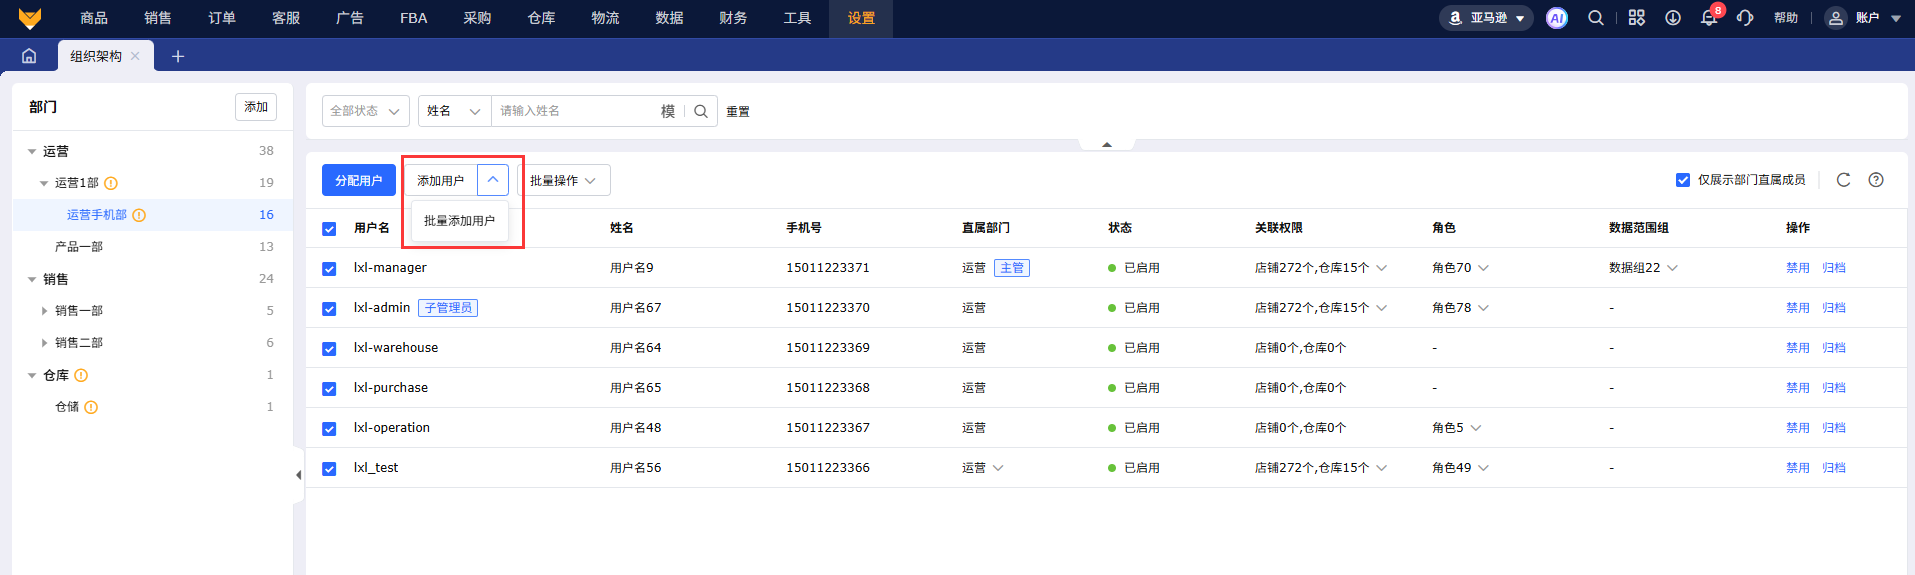1915x575 pixels.
Task: Toggle the select-all header checkbox
Action: pyautogui.click(x=329, y=228)
